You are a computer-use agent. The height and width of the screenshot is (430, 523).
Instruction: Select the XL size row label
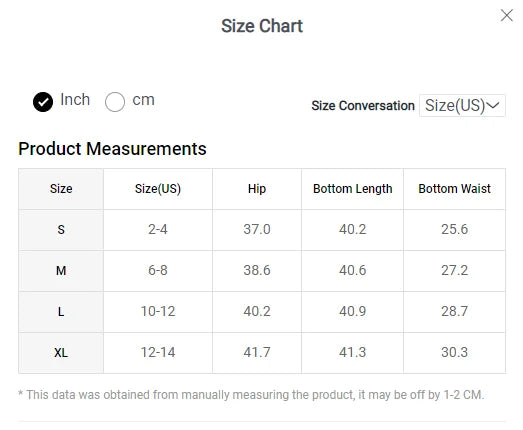[61, 353]
